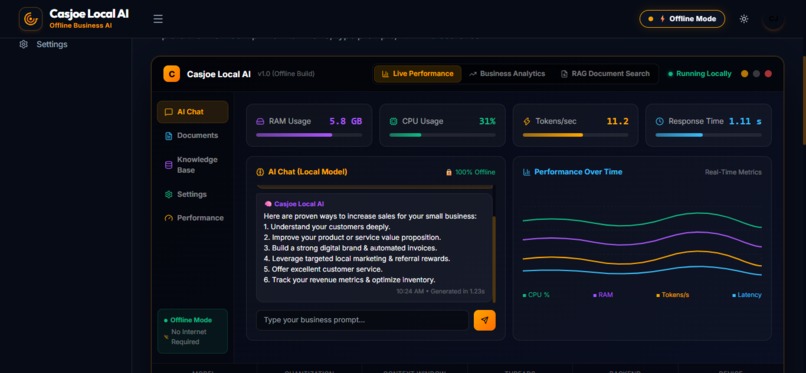Toggle the CPU % legend entry
Image resolution: width=806 pixels, height=373 pixels.
tap(536, 295)
